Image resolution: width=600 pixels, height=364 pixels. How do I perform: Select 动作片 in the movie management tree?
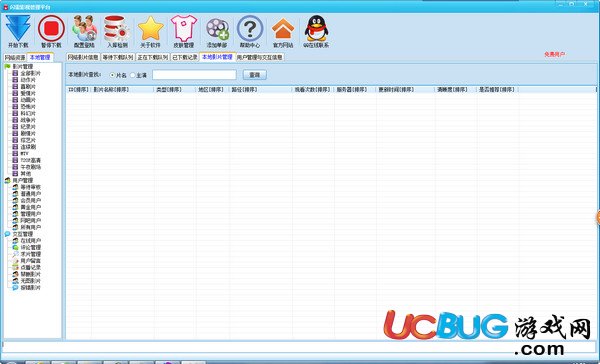[28, 80]
